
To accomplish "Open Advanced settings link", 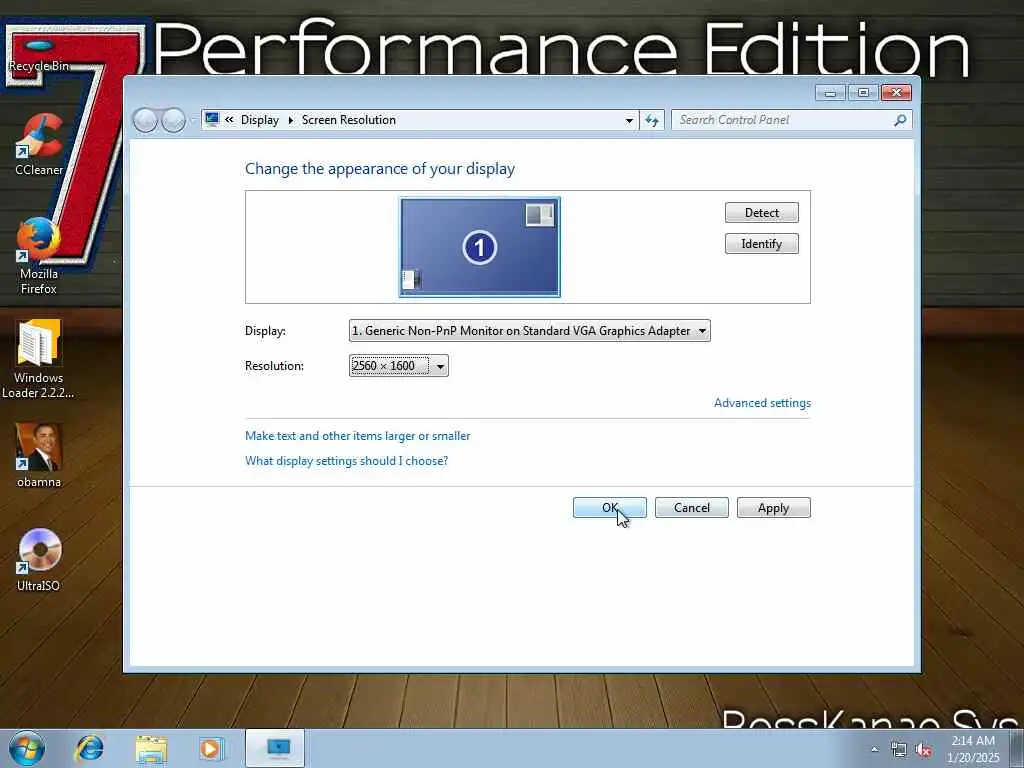I will [762, 403].
